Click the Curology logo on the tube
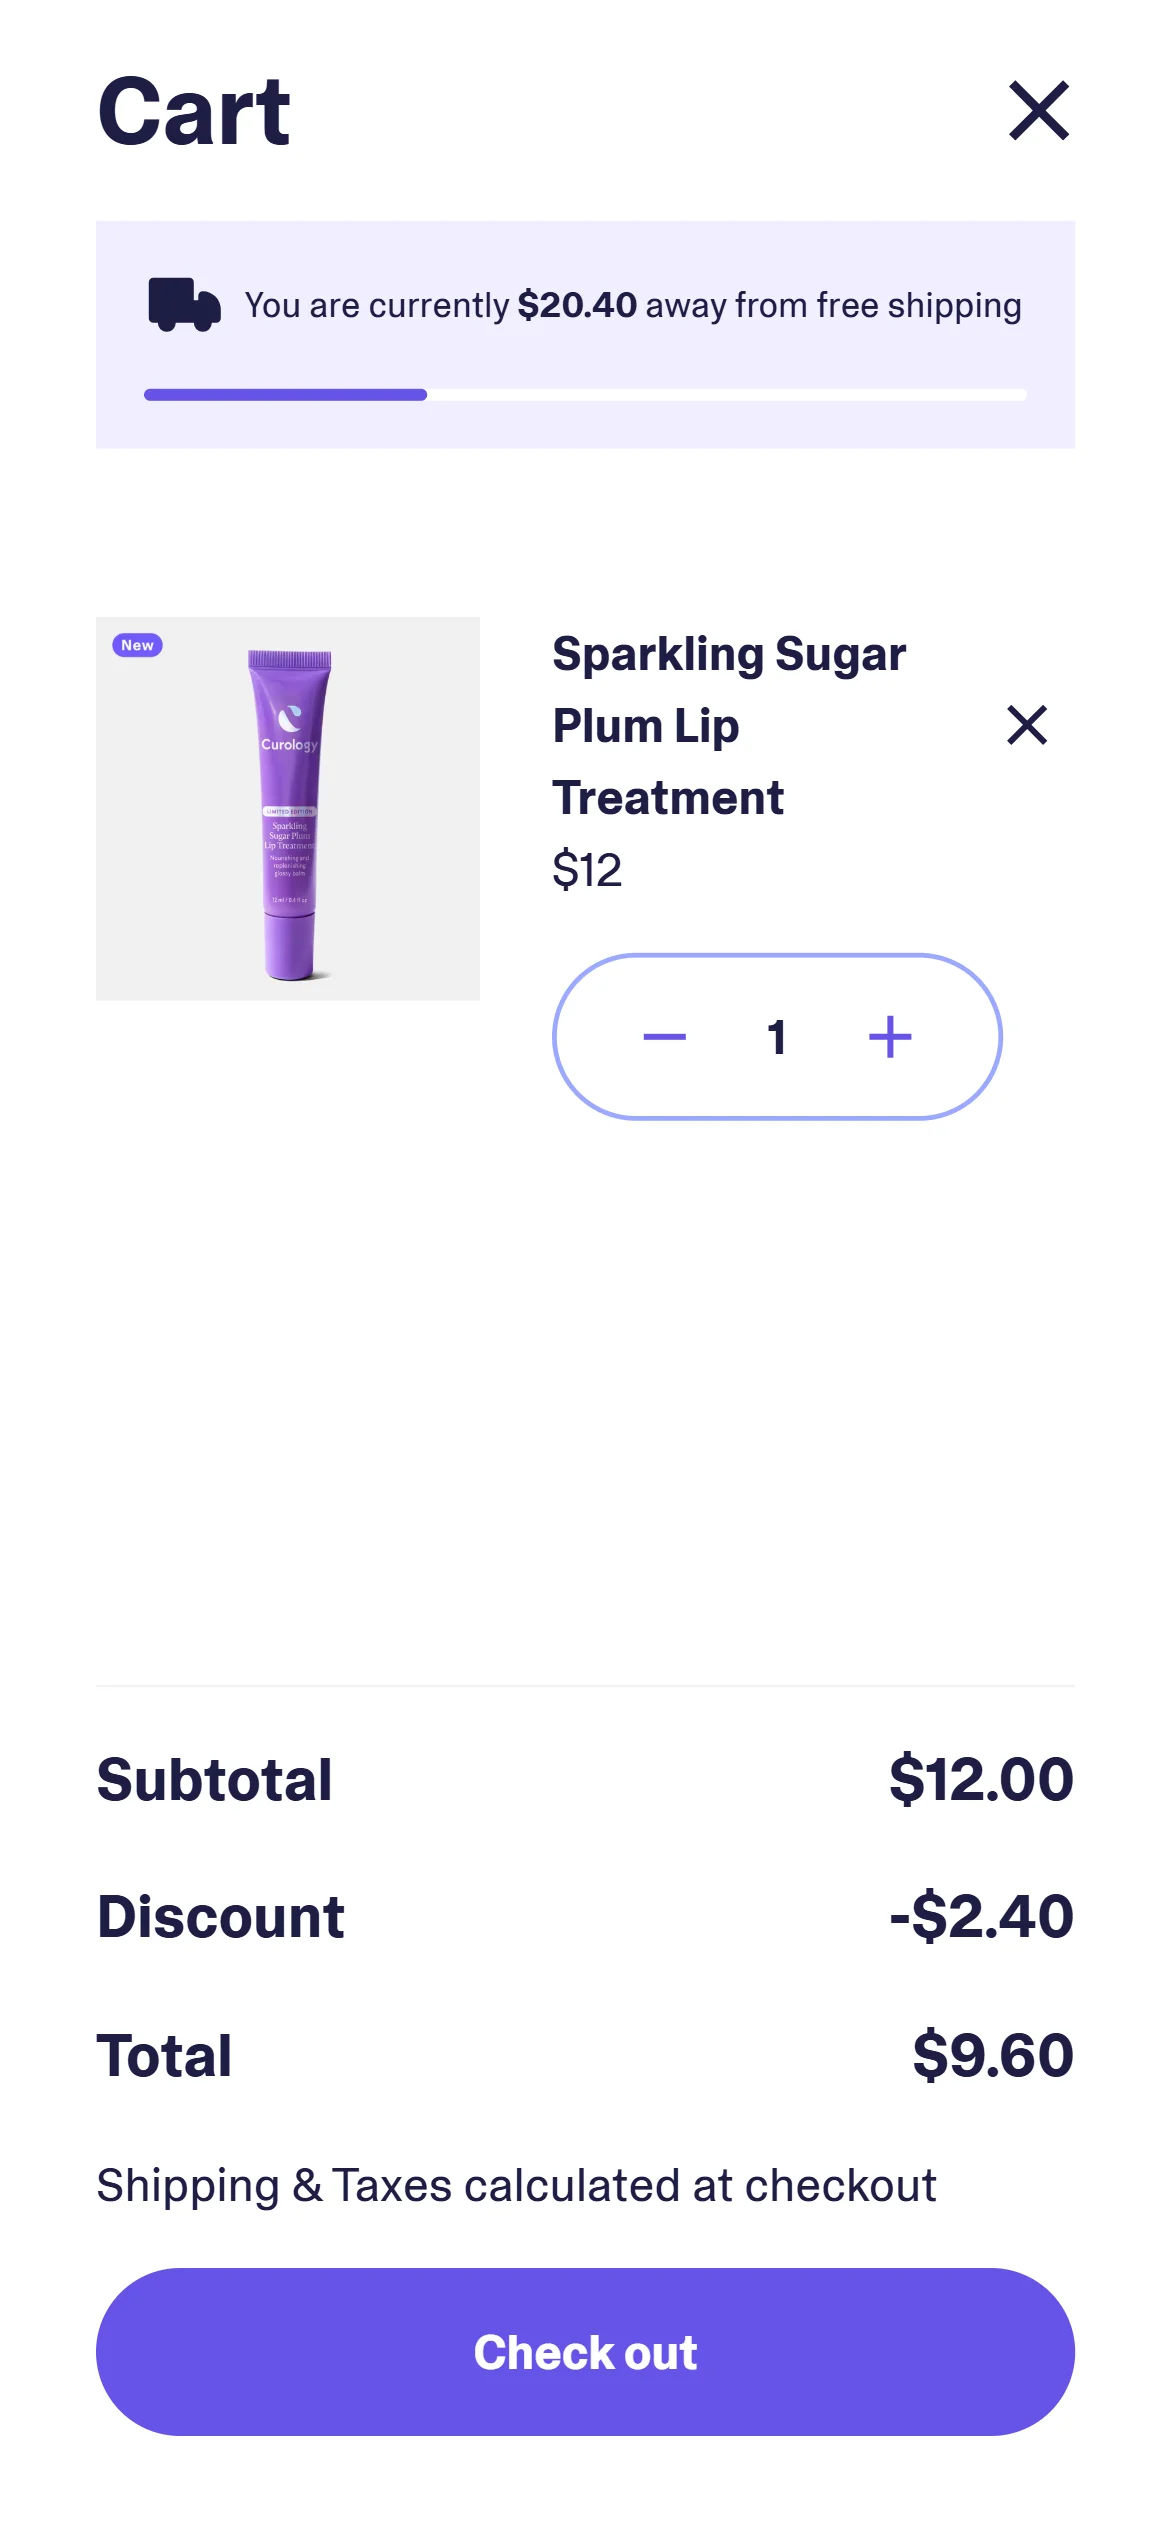This screenshot has height=2532, width=1170. (x=289, y=728)
